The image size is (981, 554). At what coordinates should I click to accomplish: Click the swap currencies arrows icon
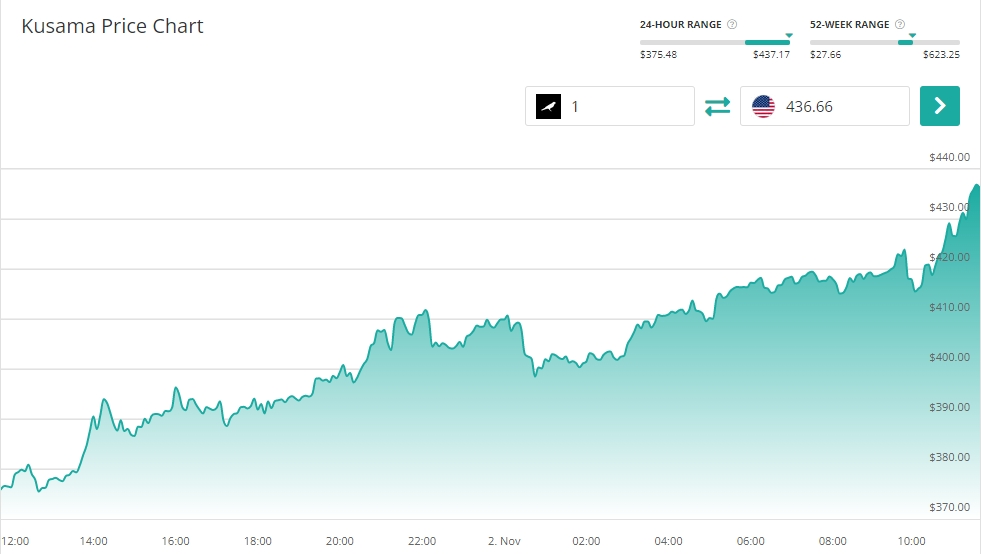pyautogui.click(x=717, y=106)
